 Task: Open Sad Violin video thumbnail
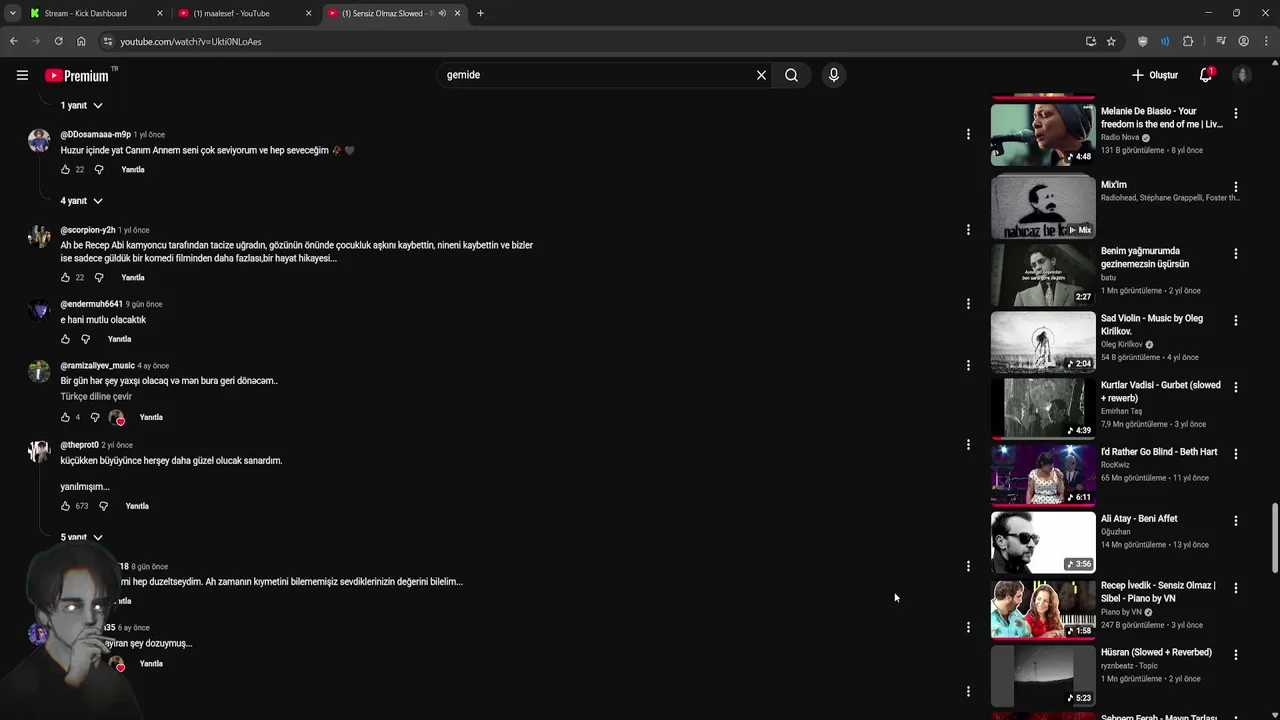(x=1043, y=342)
